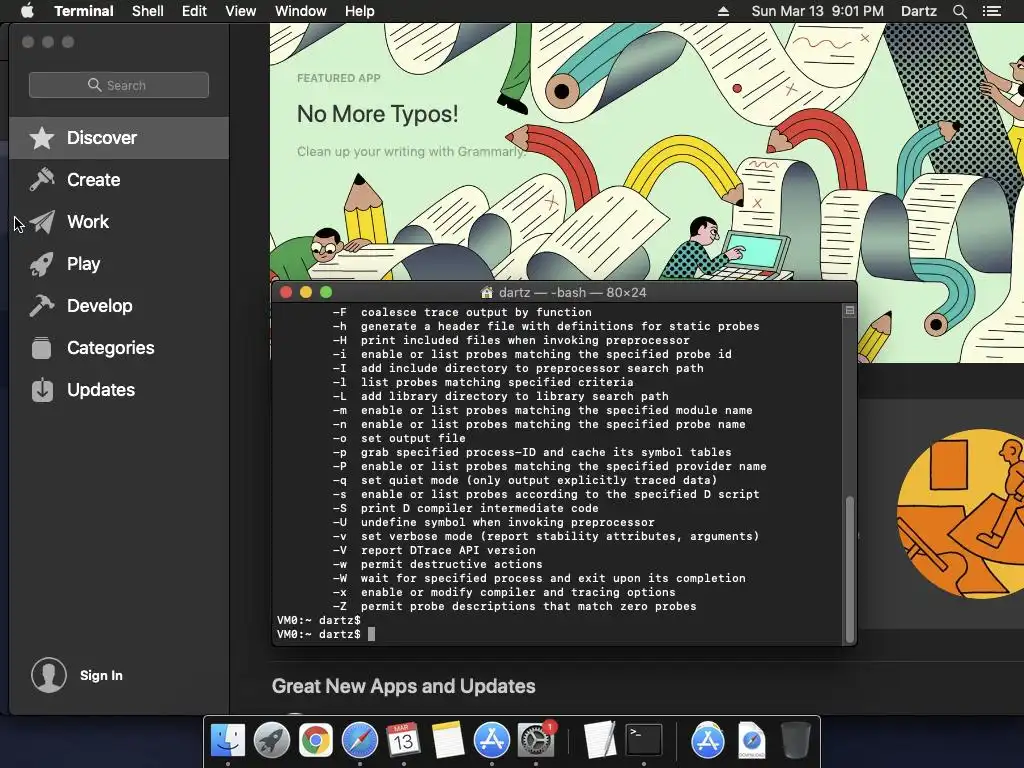This screenshot has height=768, width=1024.
Task: Open the App Store icon next to Trash side
Action: click(707, 741)
